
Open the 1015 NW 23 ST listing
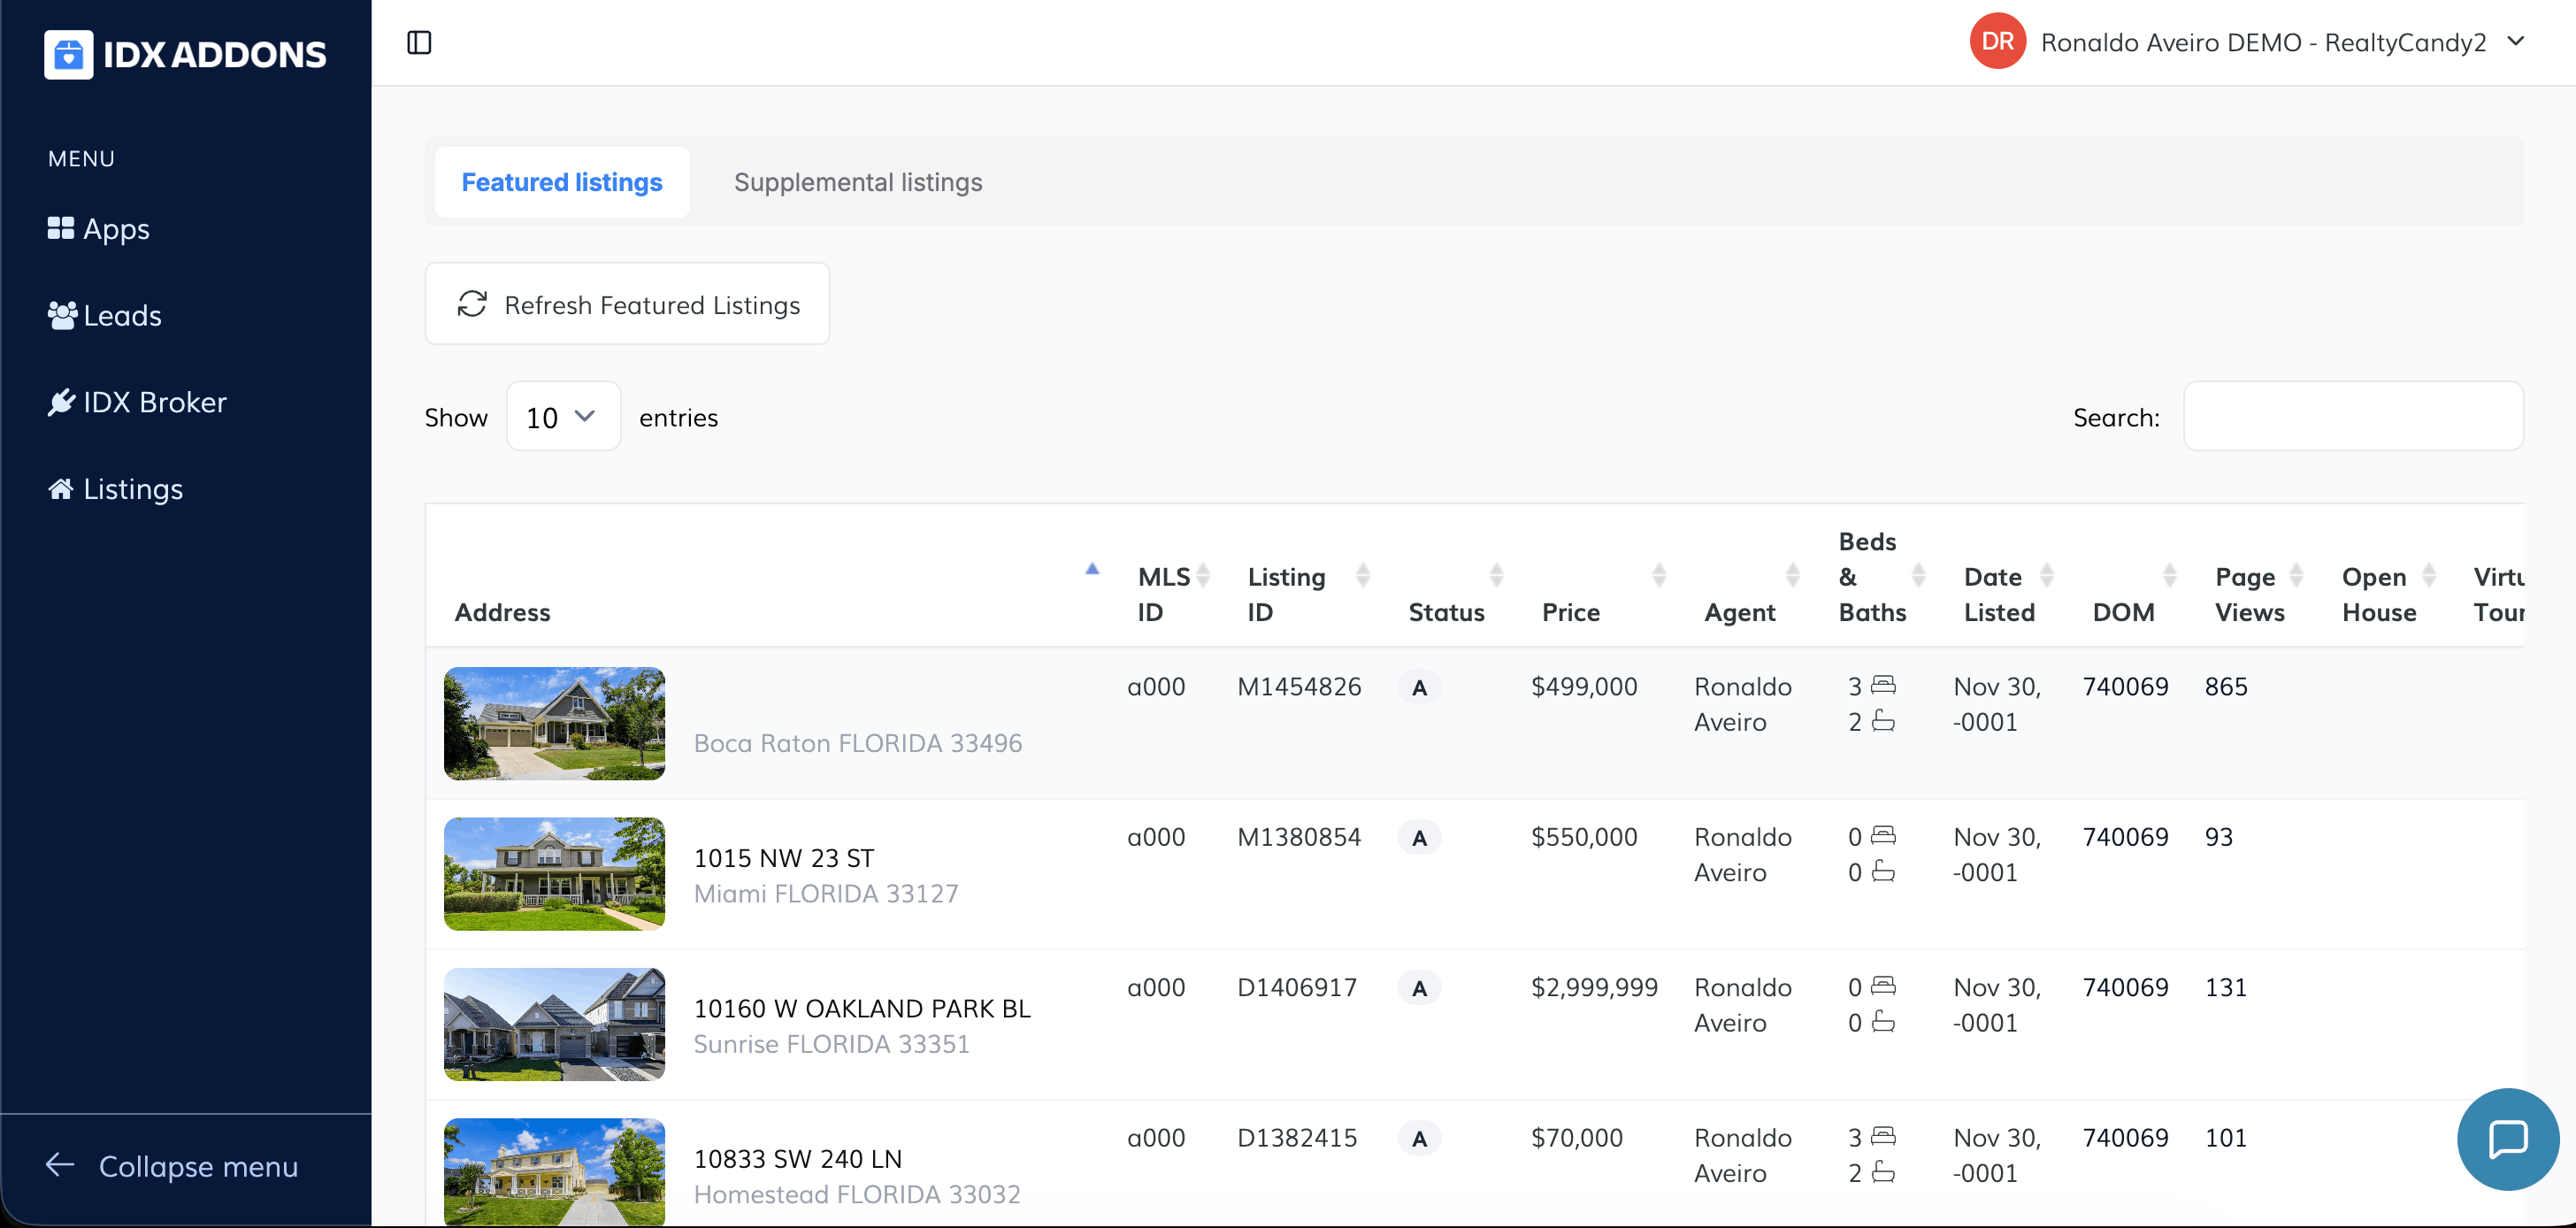point(784,858)
